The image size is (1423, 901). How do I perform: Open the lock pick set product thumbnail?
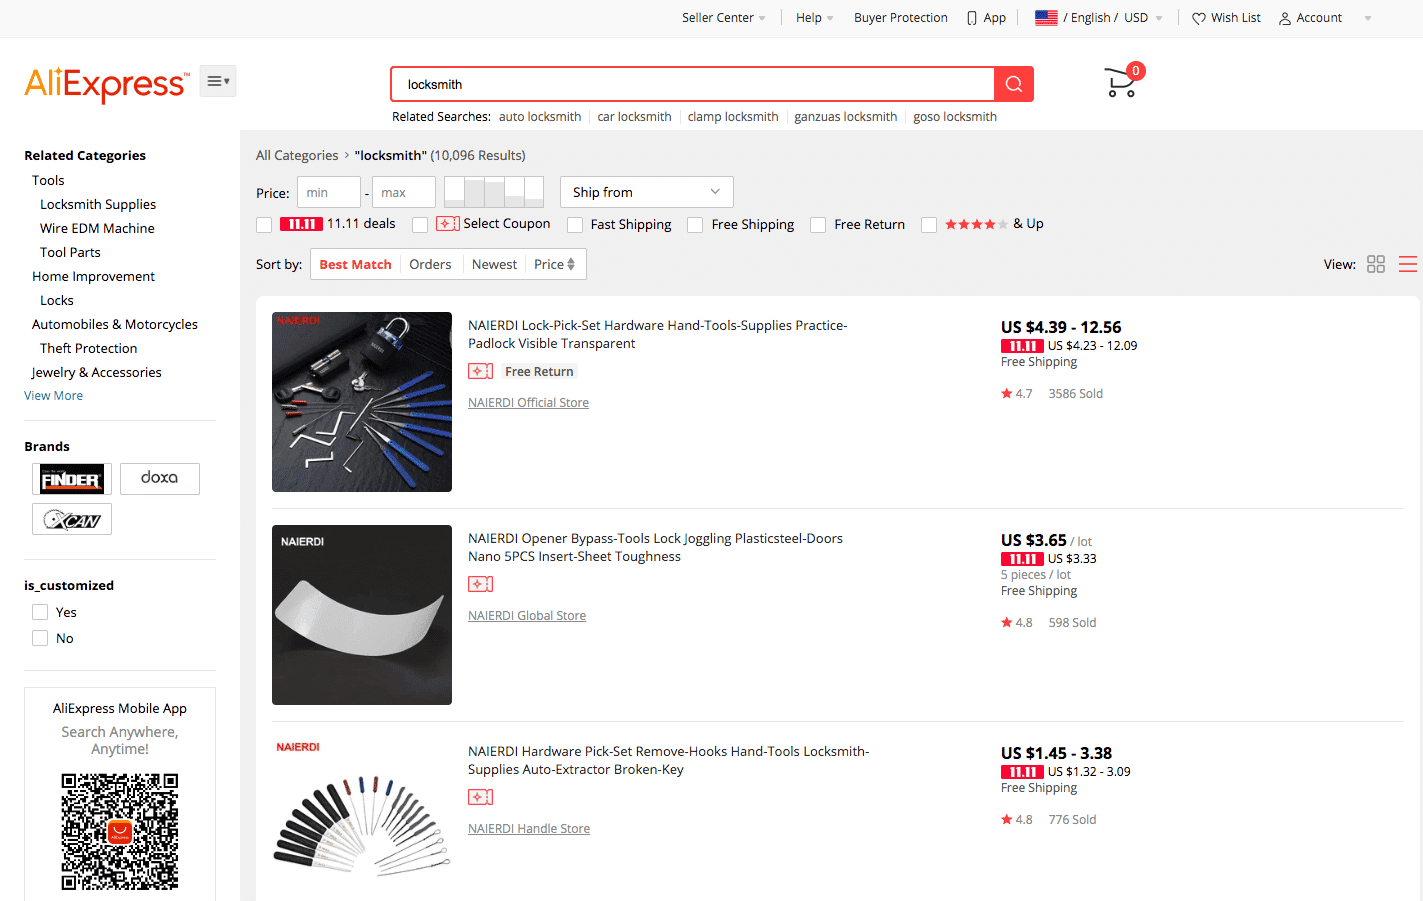362,402
